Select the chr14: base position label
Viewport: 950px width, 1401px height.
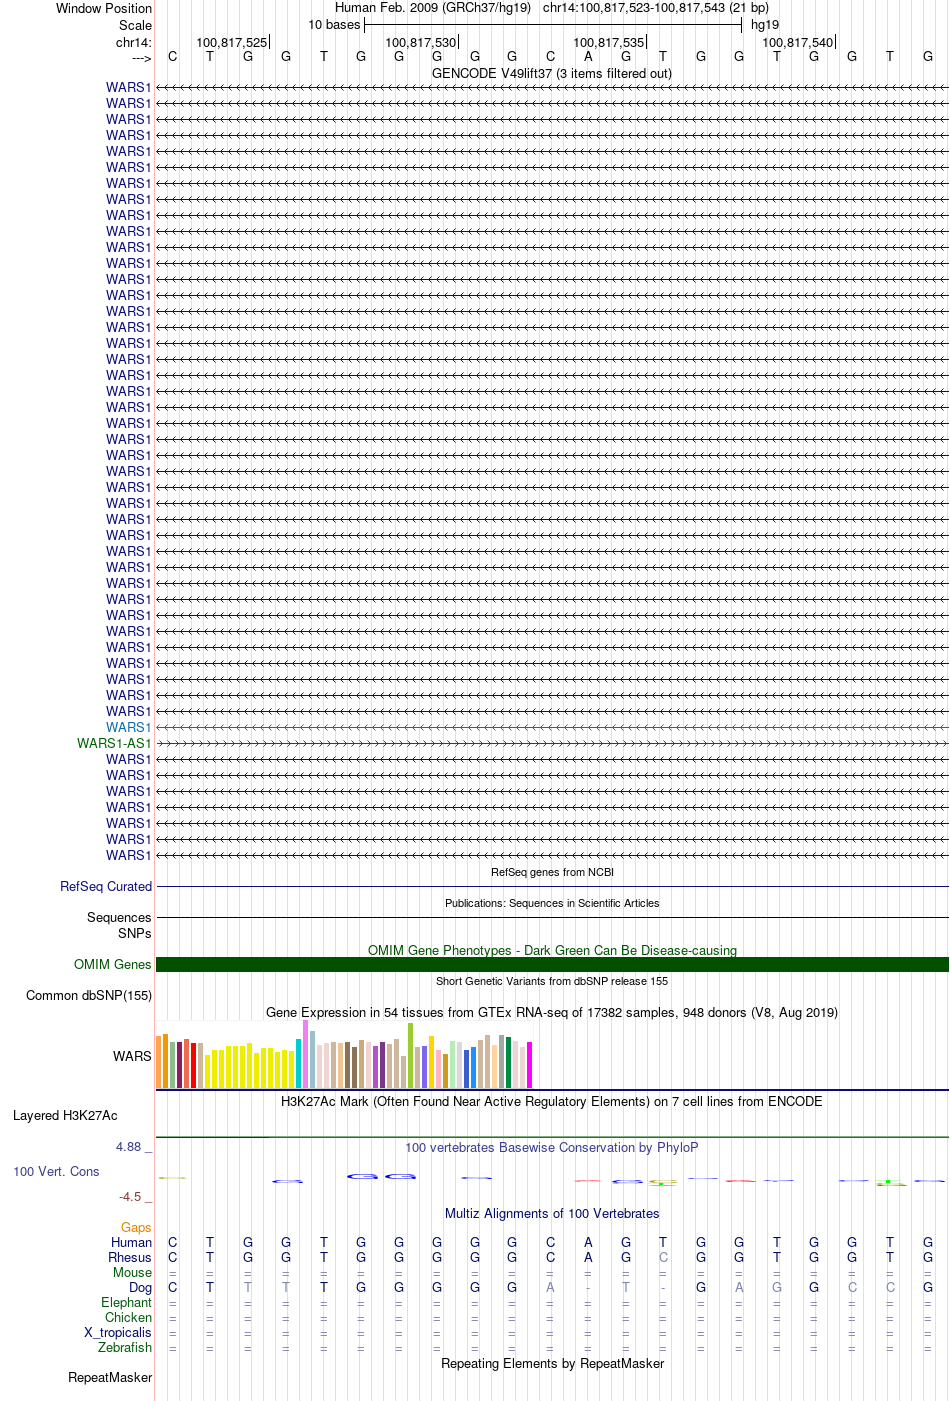coord(134,42)
